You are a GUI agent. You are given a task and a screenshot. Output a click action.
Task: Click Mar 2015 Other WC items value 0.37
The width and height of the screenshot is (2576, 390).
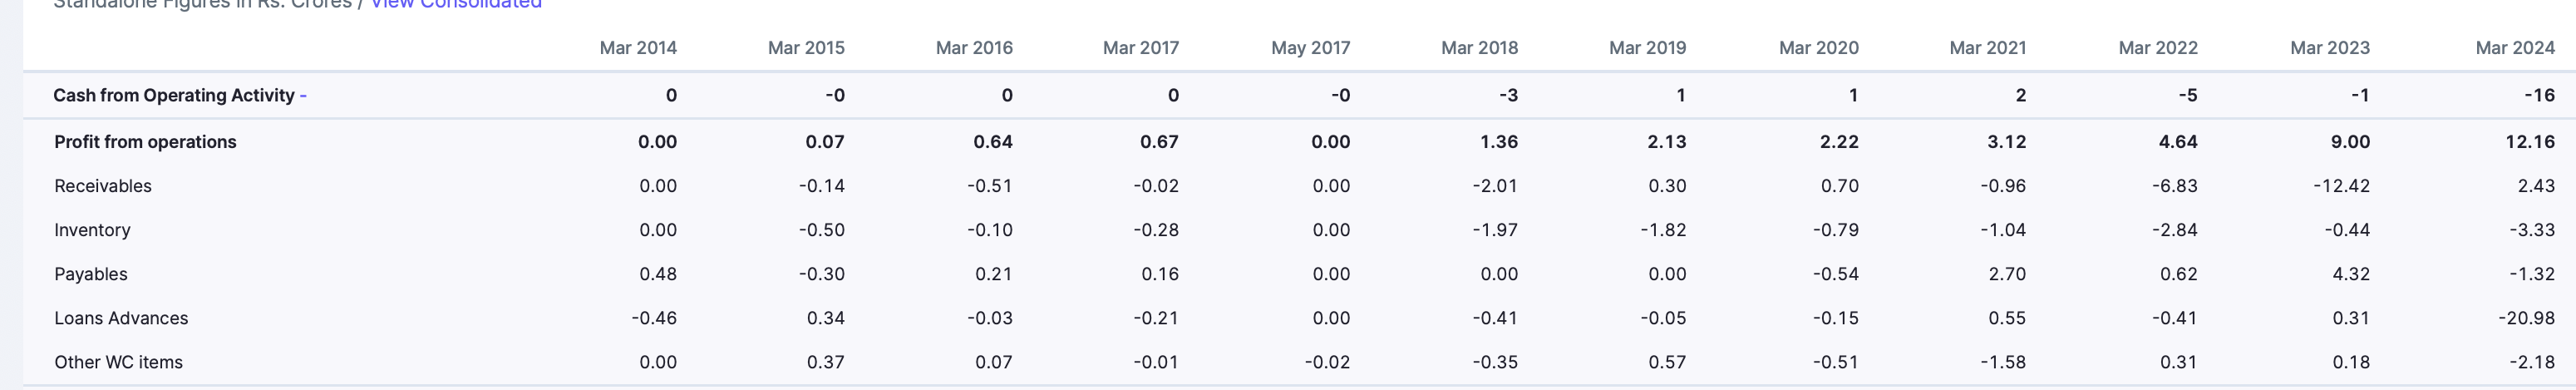(825, 362)
